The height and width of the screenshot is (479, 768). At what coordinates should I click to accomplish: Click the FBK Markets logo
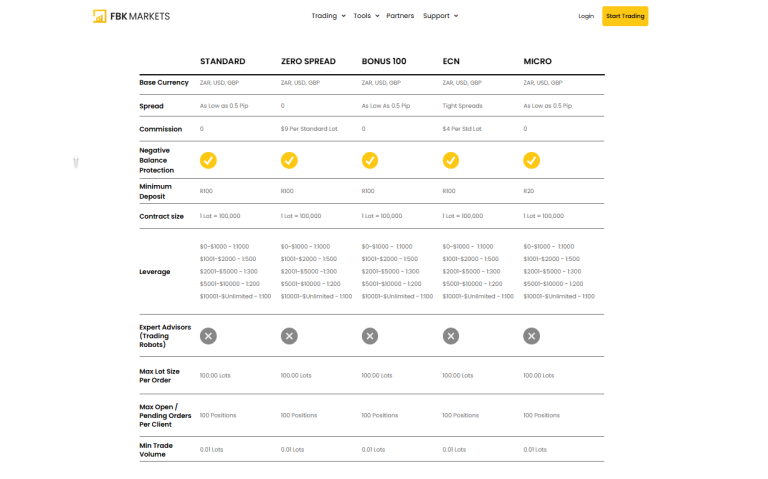click(x=131, y=16)
